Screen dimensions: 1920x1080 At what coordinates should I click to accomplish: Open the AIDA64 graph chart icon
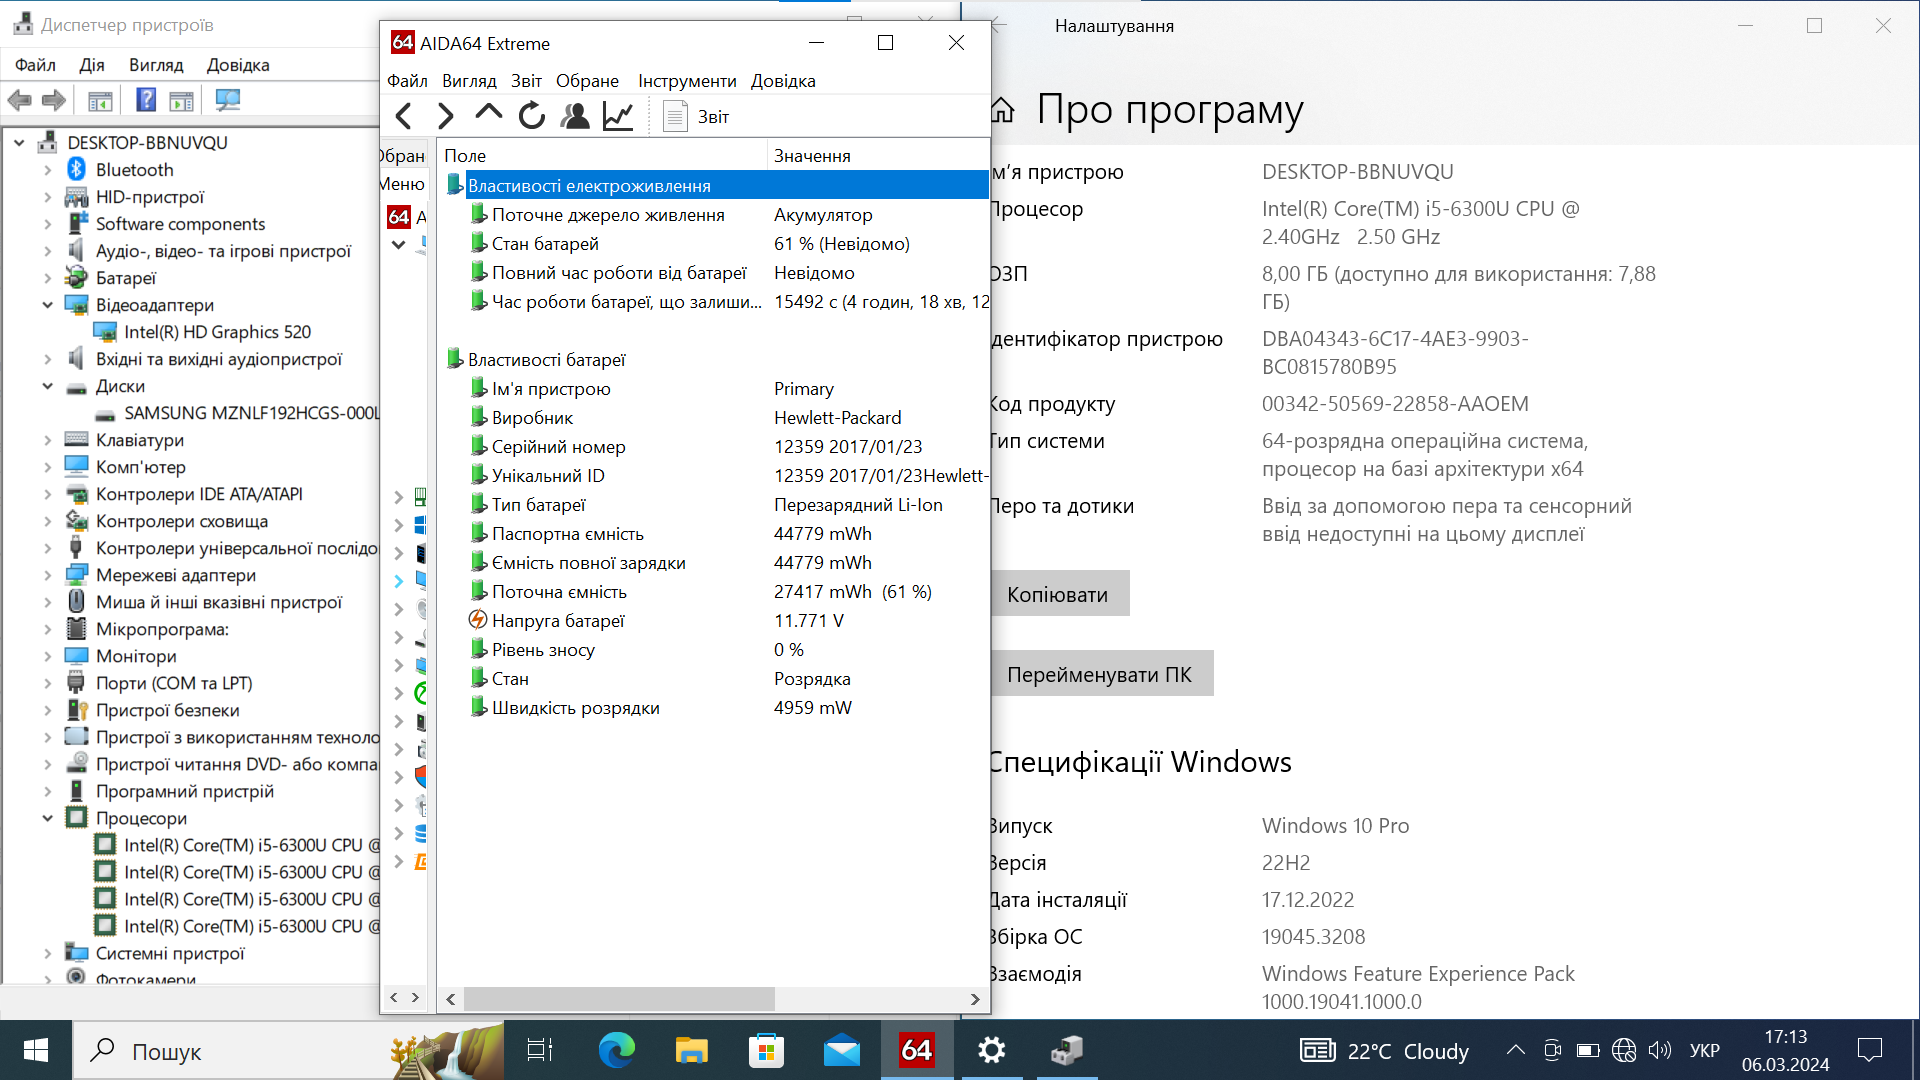[618, 116]
